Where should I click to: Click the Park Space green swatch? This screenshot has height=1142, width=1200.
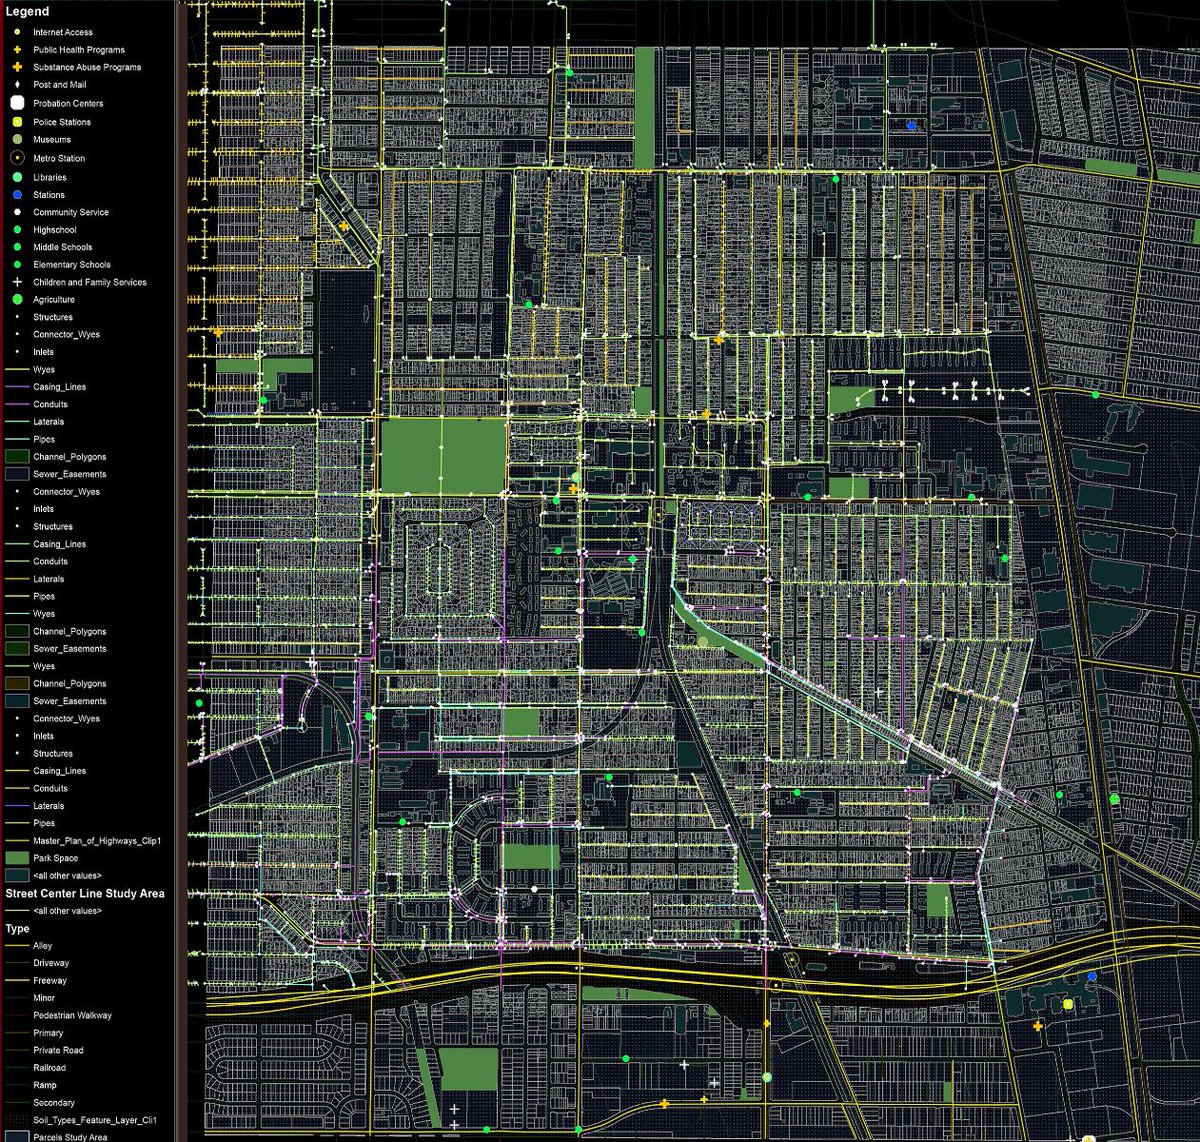17,858
